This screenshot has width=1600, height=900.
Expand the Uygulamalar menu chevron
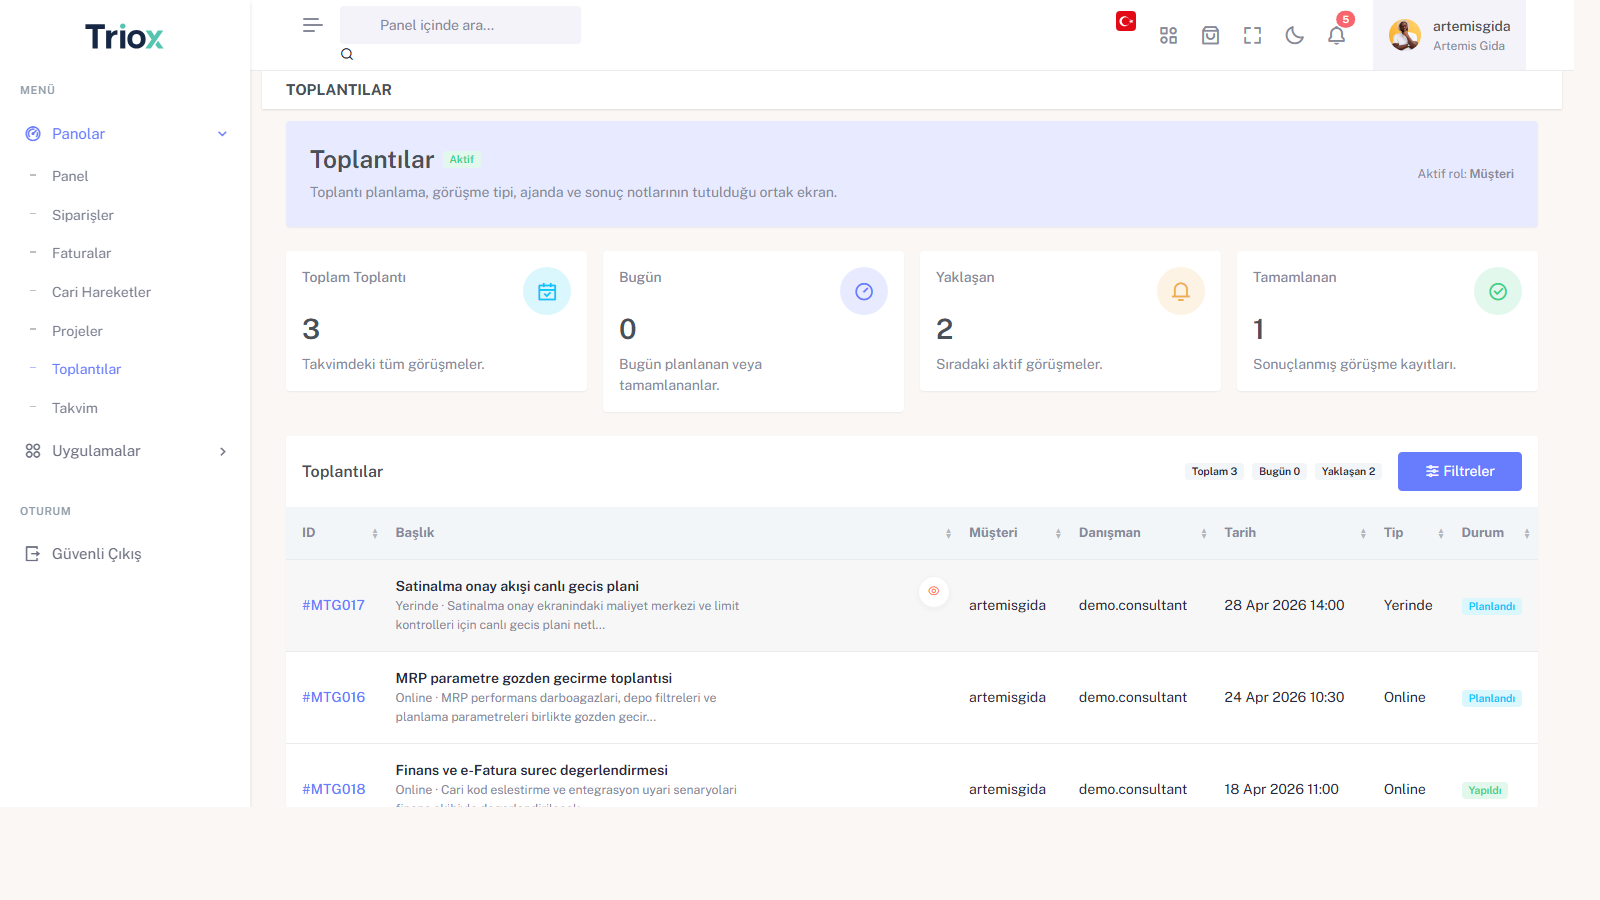point(222,452)
